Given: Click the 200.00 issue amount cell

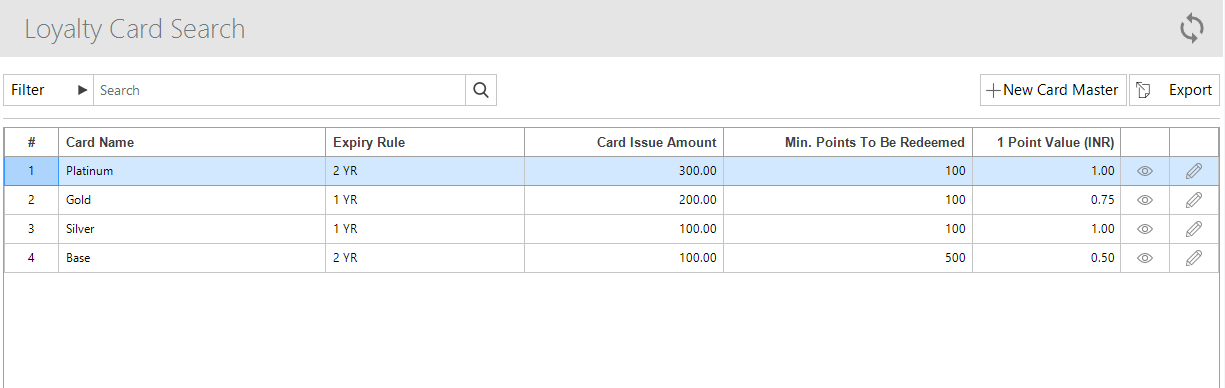Looking at the screenshot, I should 624,200.
